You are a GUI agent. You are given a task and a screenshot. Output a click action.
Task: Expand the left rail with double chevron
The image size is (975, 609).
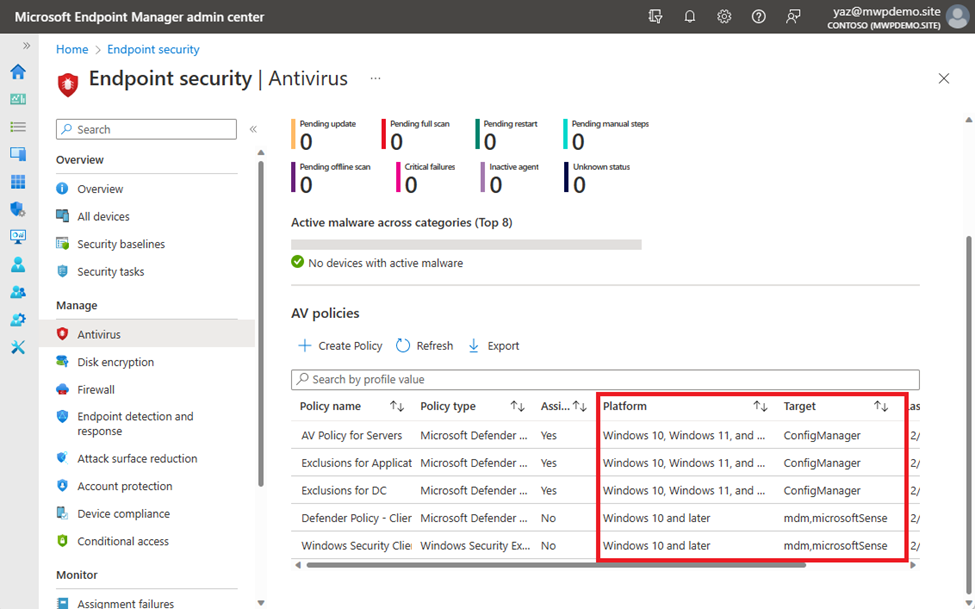(26, 45)
